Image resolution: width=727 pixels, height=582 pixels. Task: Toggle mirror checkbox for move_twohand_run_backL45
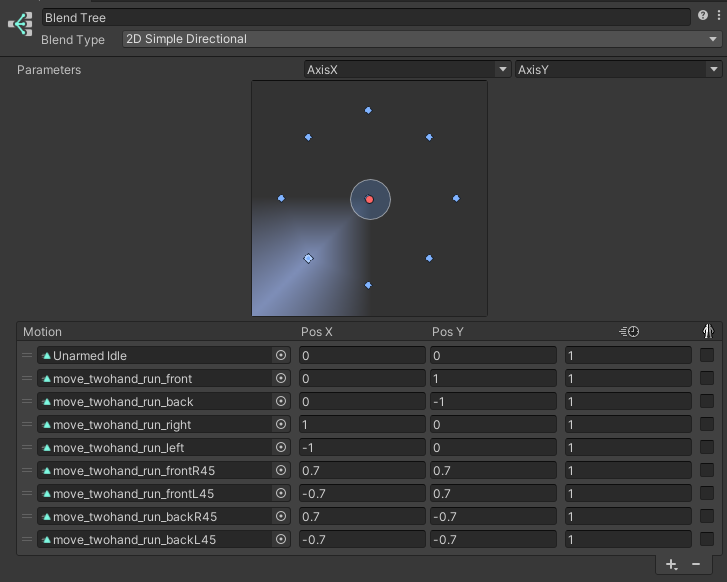click(x=707, y=539)
